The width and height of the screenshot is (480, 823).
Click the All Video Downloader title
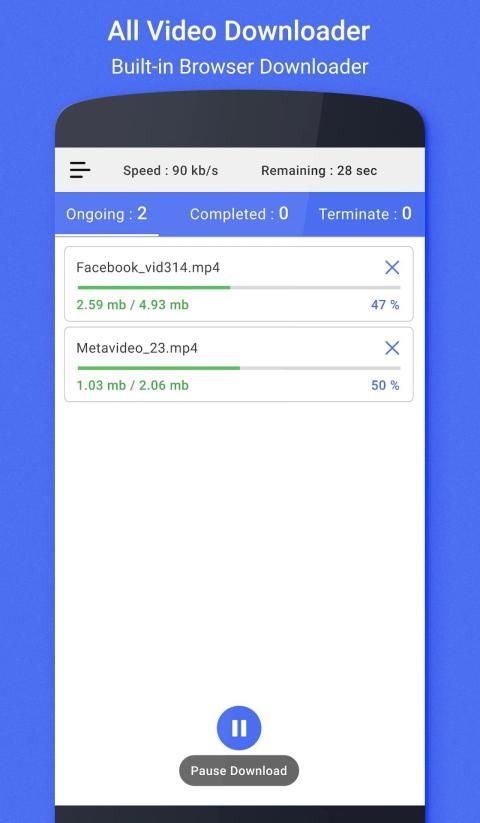(x=239, y=31)
